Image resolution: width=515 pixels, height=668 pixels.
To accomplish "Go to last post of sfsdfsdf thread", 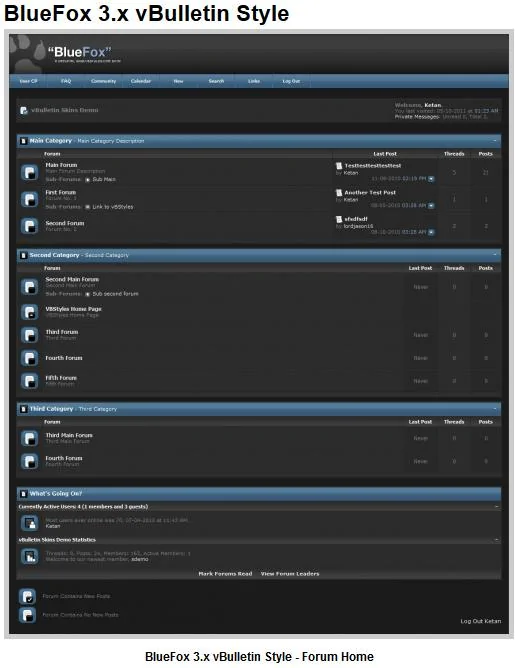I will (x=431, y=232).
